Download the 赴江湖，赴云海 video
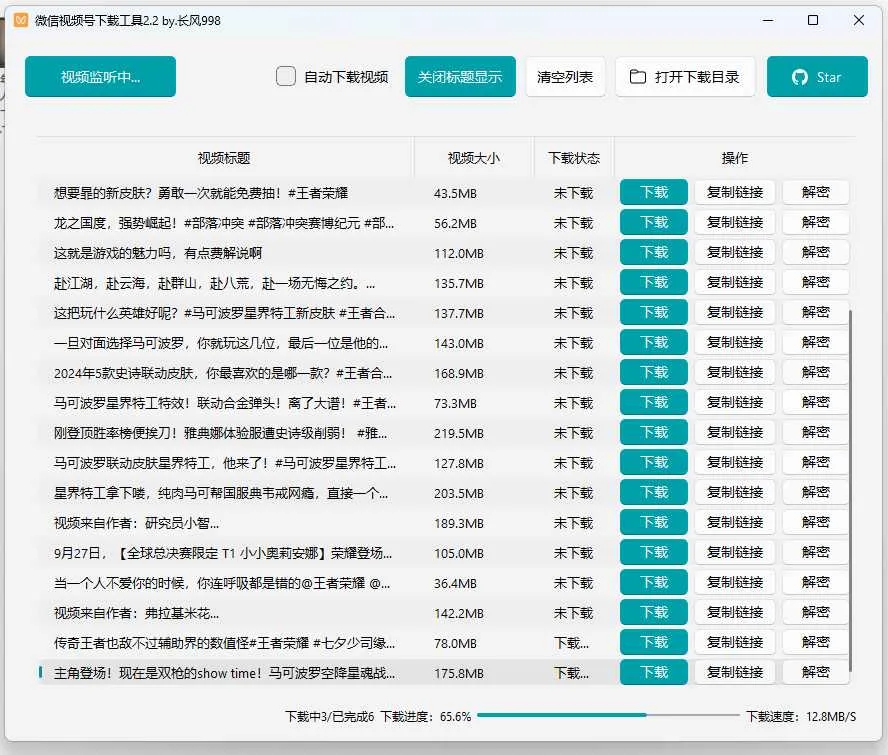Screen dimensions: 888x755 654,283
